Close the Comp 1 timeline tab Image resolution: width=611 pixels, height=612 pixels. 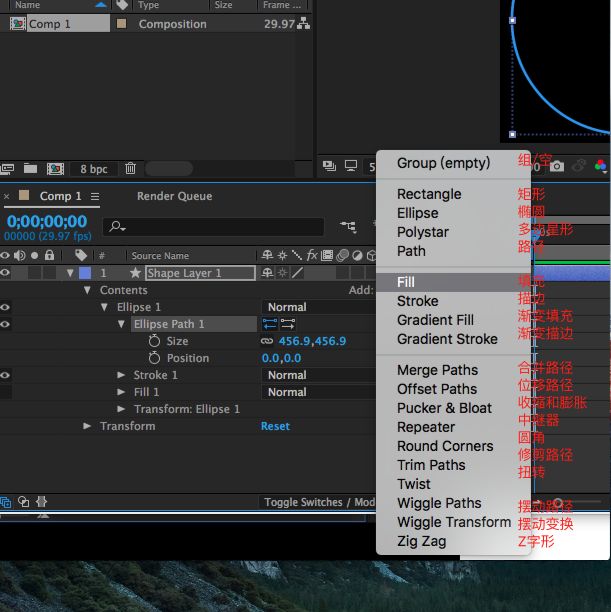7,196
